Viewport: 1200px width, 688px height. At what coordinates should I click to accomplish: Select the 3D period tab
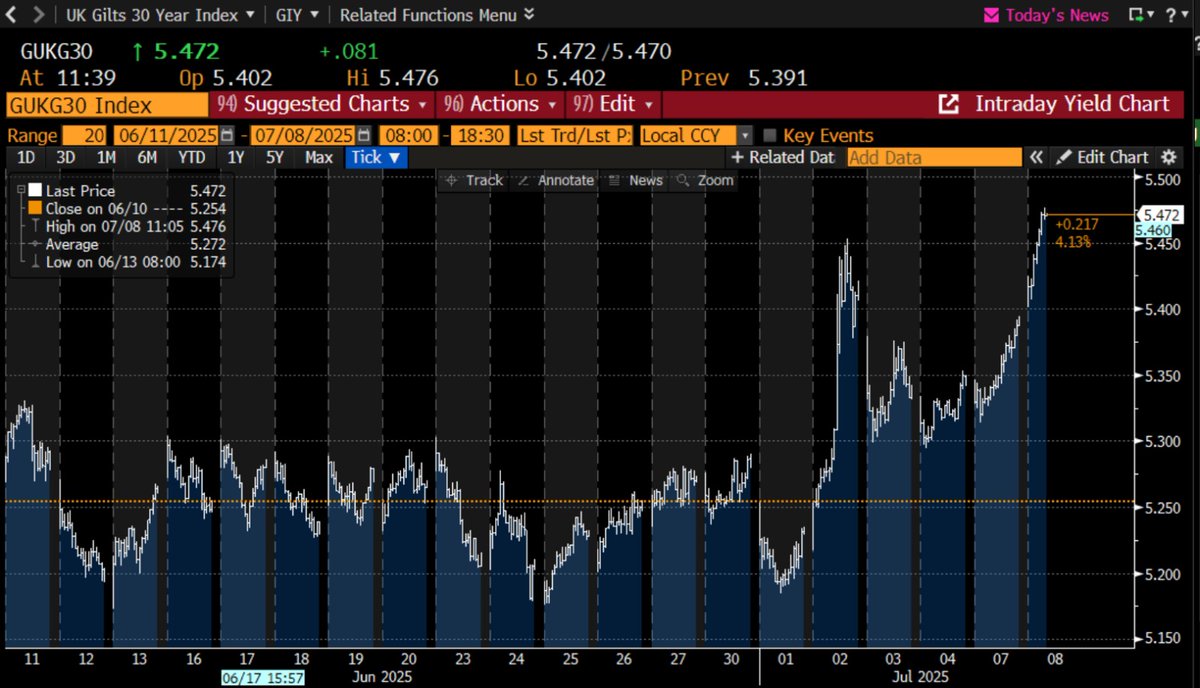click(65, 157)
